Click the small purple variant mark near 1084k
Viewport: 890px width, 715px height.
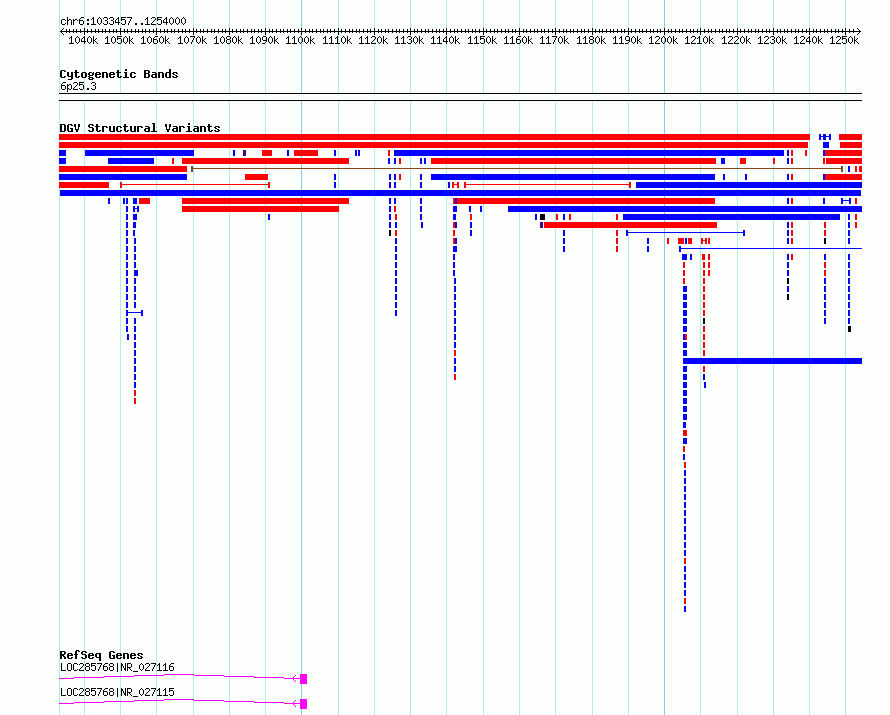(245, 153)
